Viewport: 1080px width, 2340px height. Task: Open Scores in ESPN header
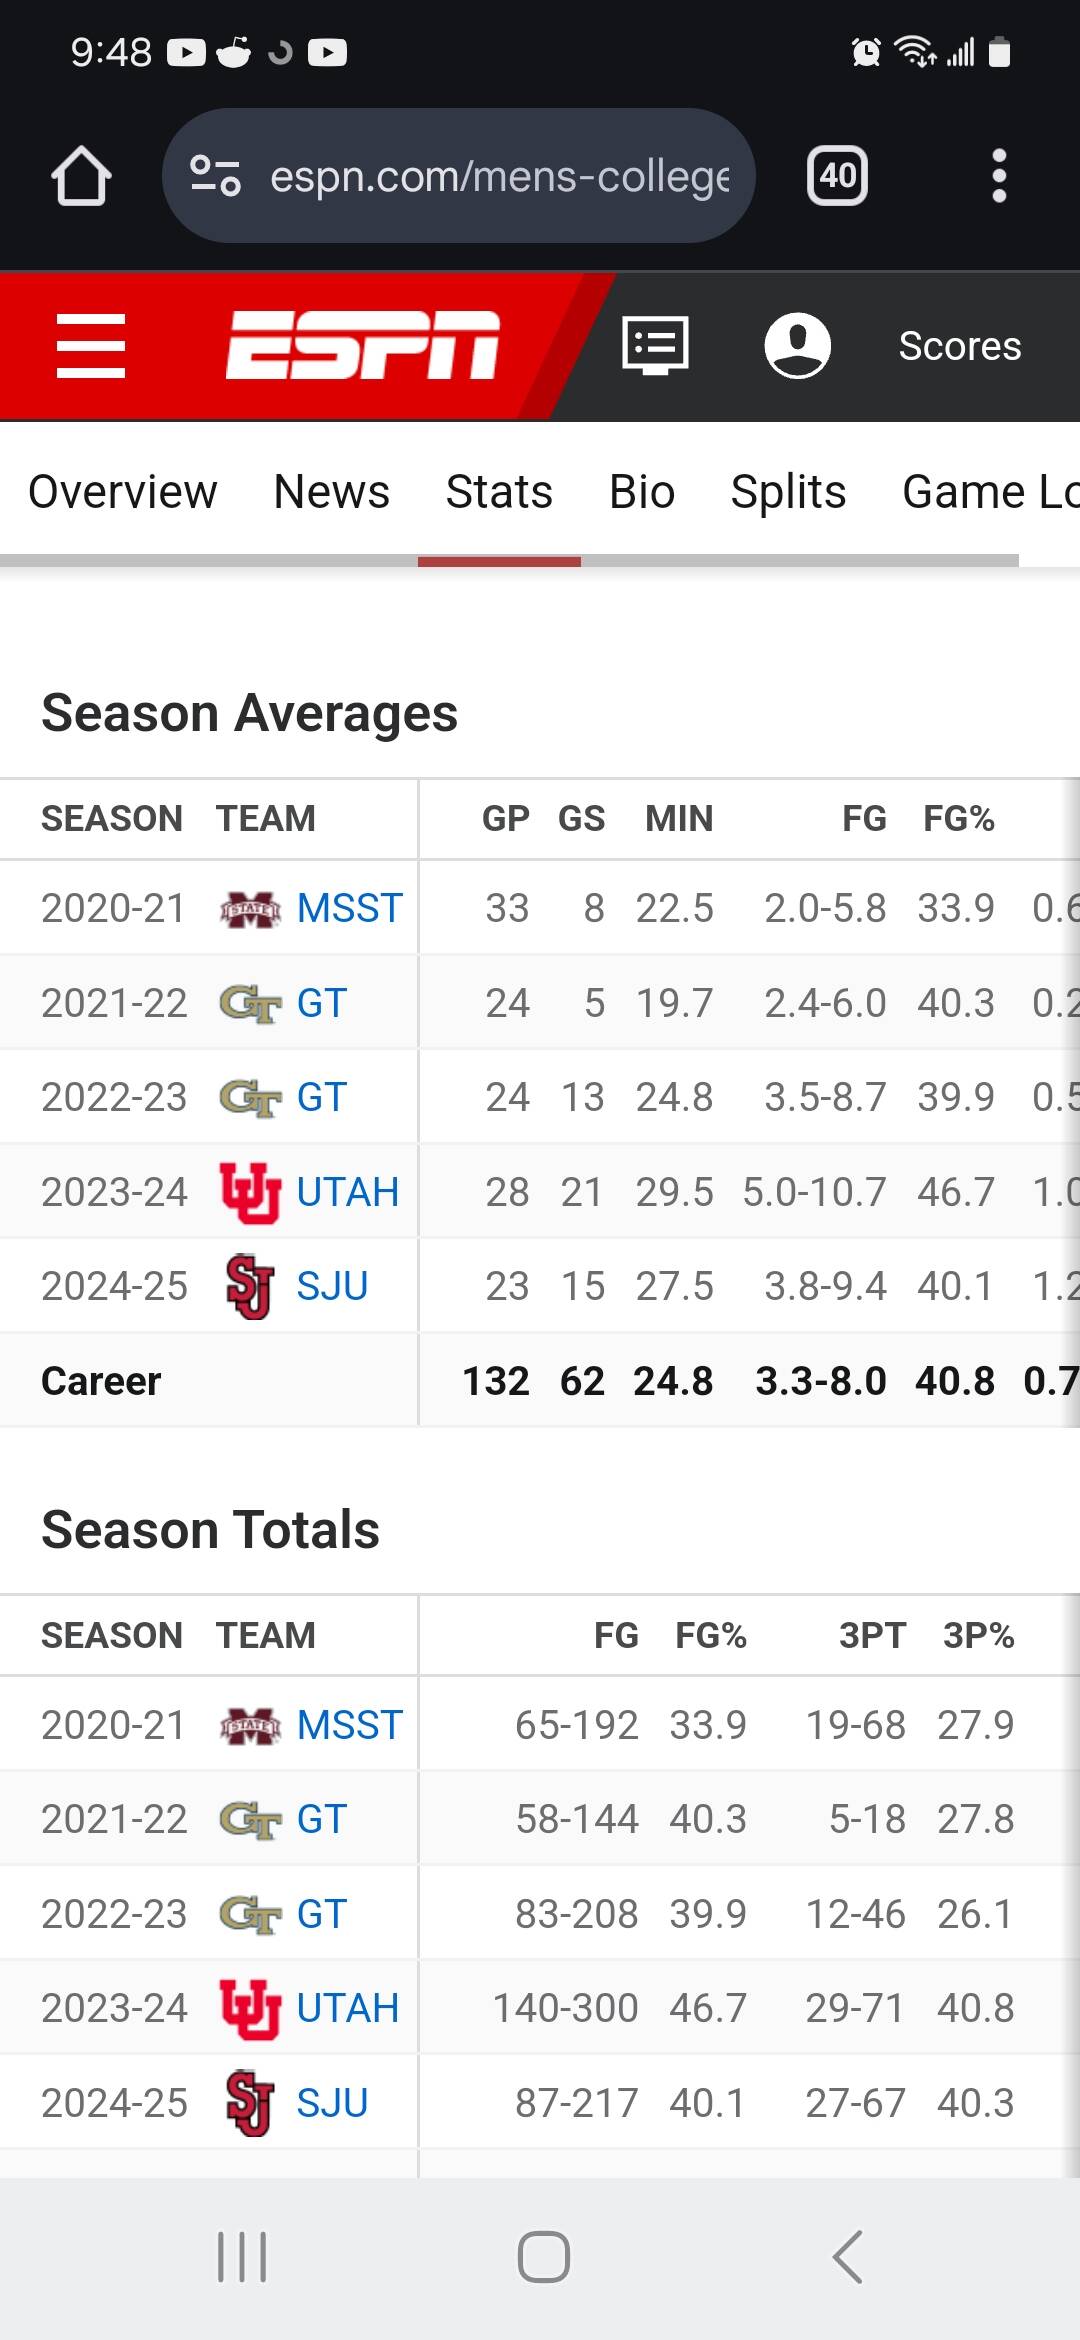tap(959, 346)
